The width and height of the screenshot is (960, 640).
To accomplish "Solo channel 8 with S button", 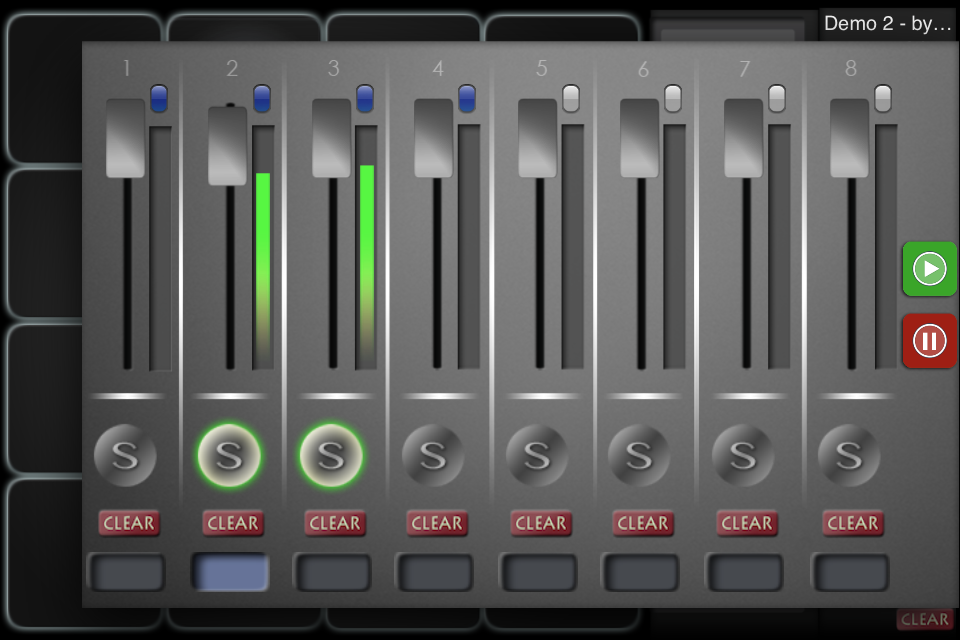I will point(849,456).
